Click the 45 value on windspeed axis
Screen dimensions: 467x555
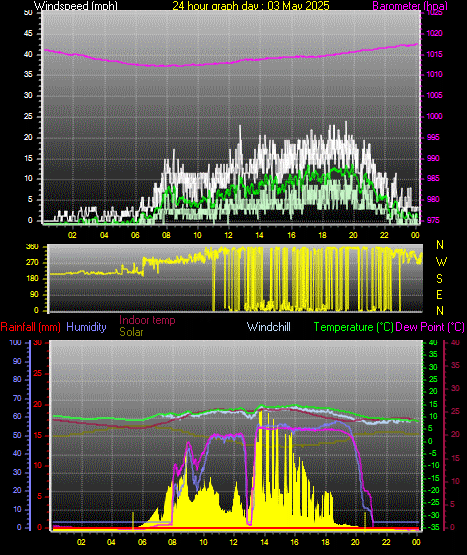point(28,34)
